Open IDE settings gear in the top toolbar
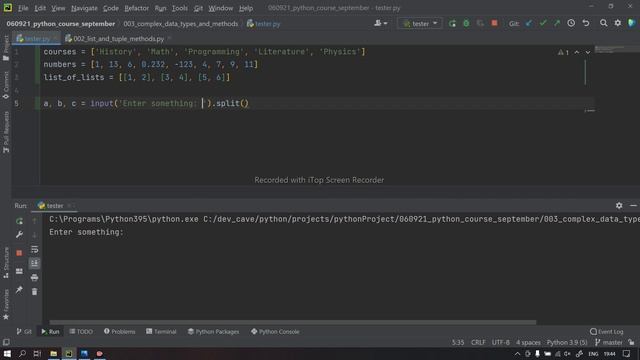 [x=618, y=24]
